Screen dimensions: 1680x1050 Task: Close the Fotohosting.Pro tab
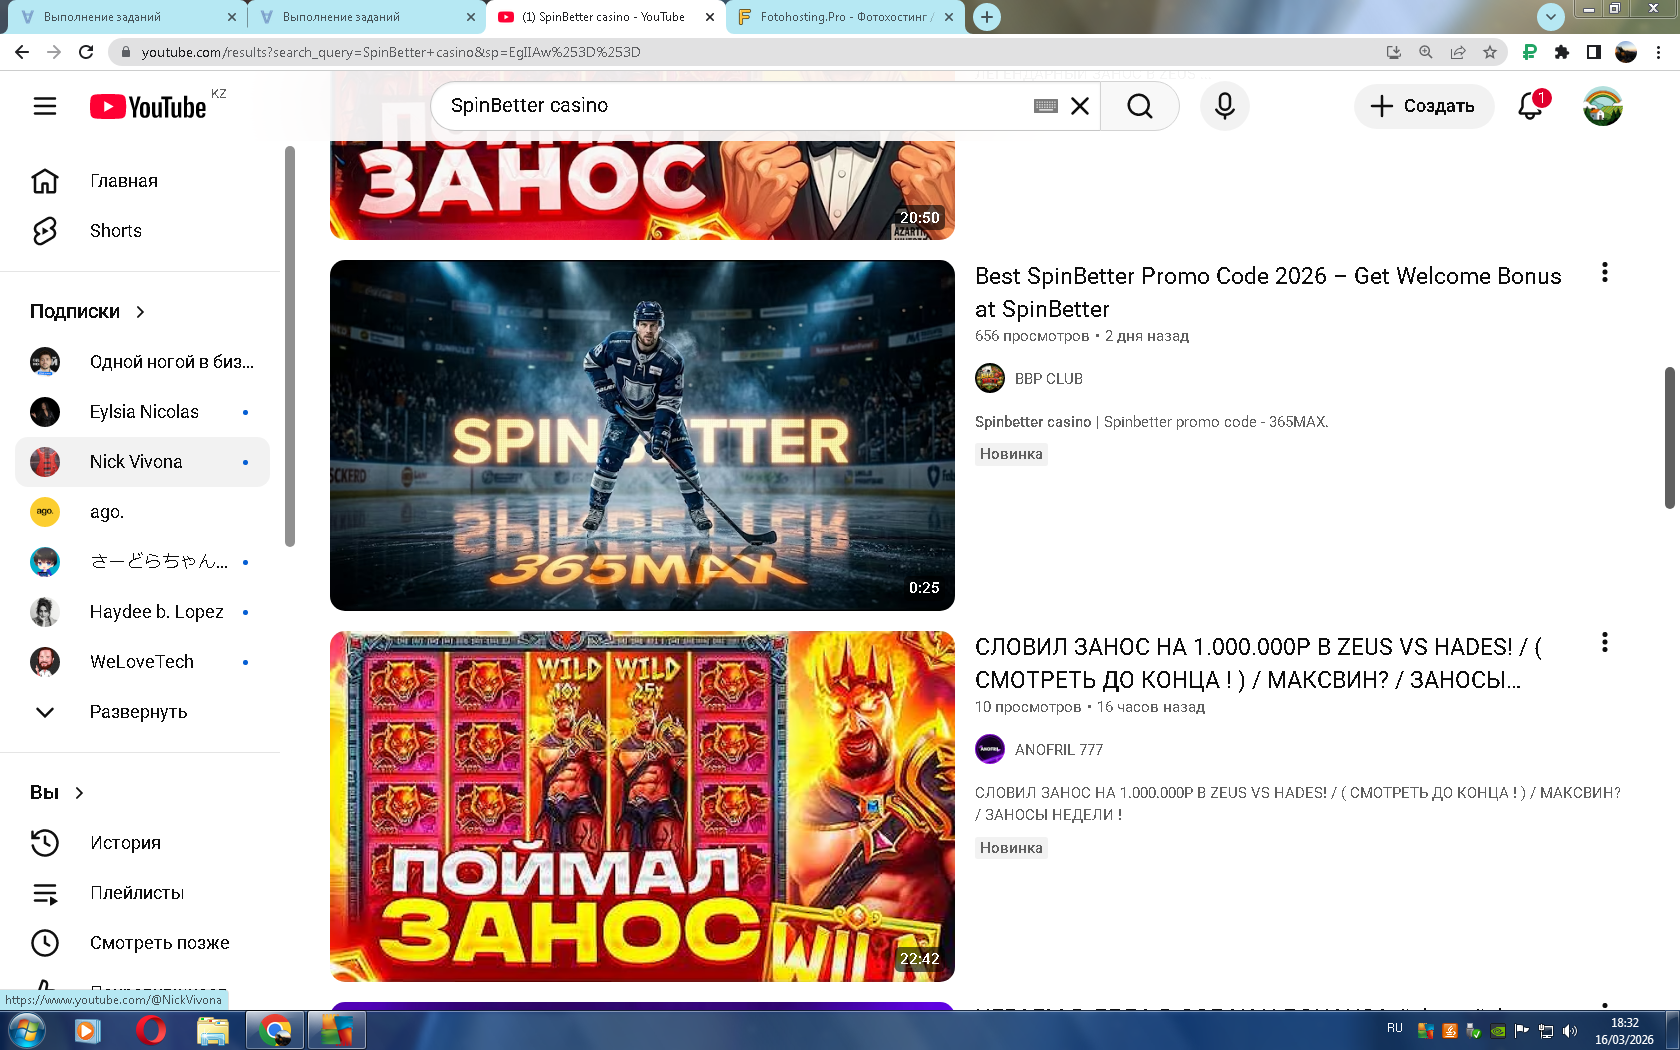pyautogui.click(x=949, y=17)
